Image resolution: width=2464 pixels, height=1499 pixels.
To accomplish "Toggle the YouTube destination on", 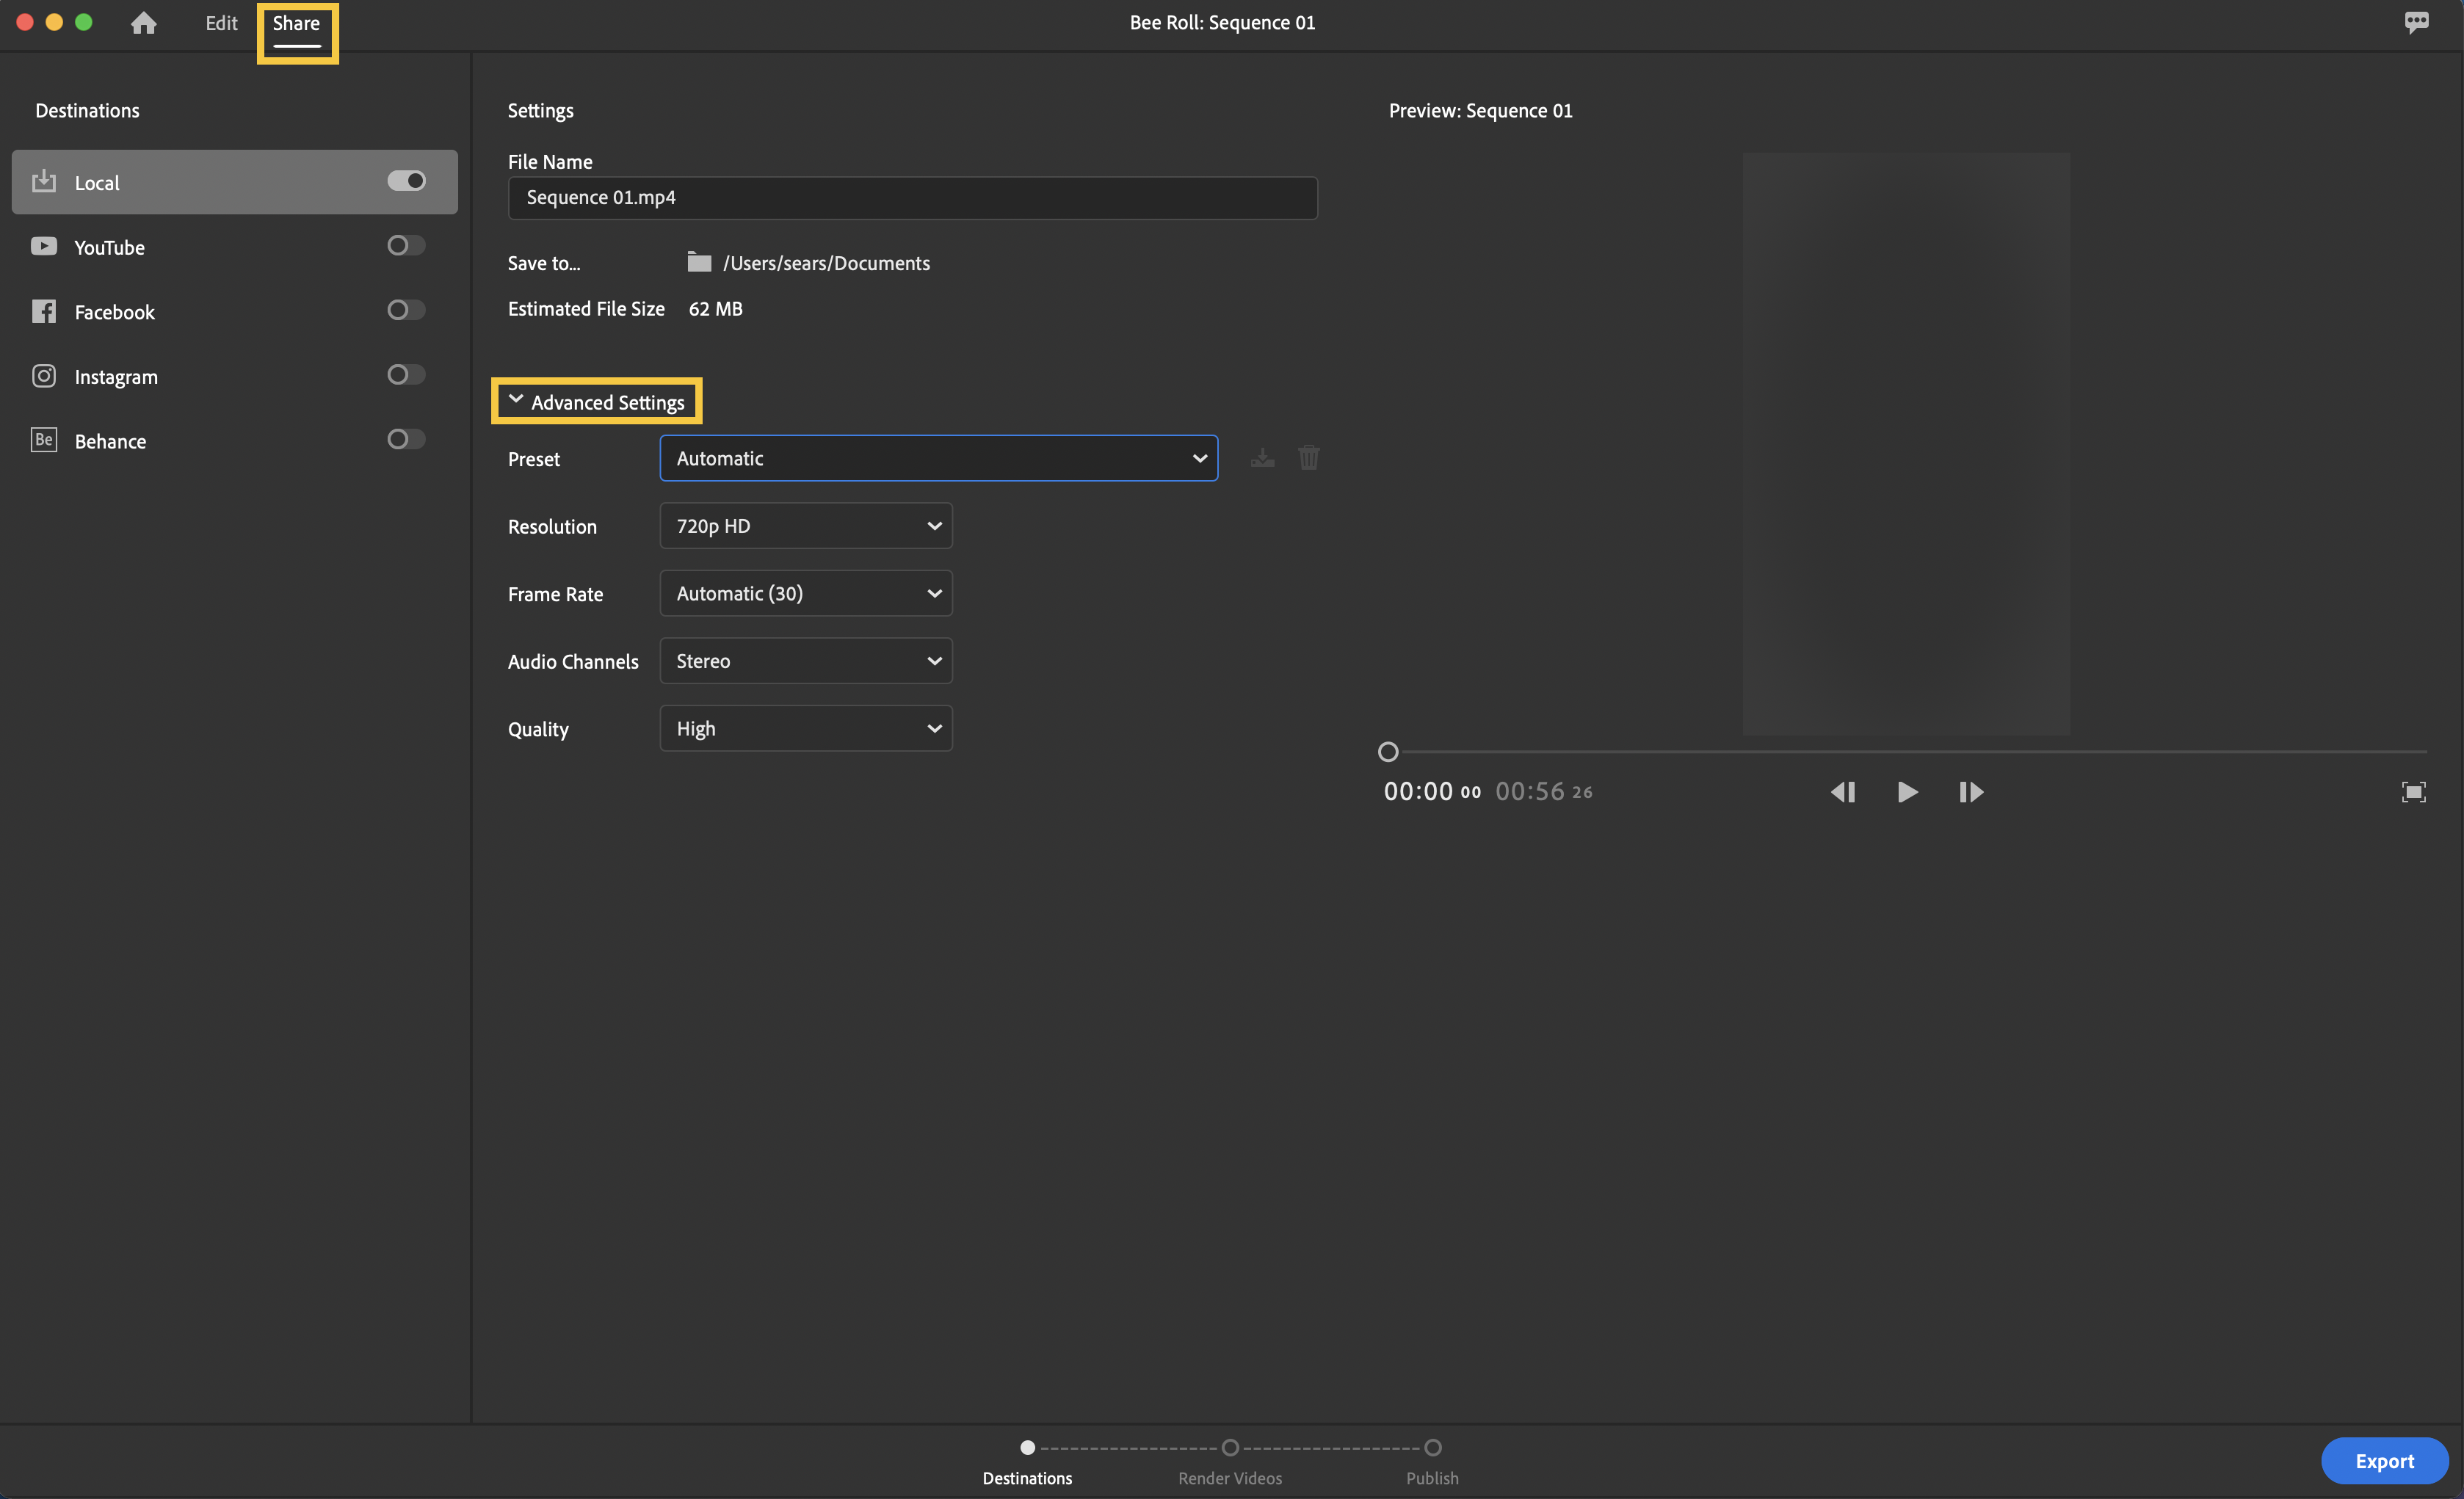I will click(x=406, y=246).
